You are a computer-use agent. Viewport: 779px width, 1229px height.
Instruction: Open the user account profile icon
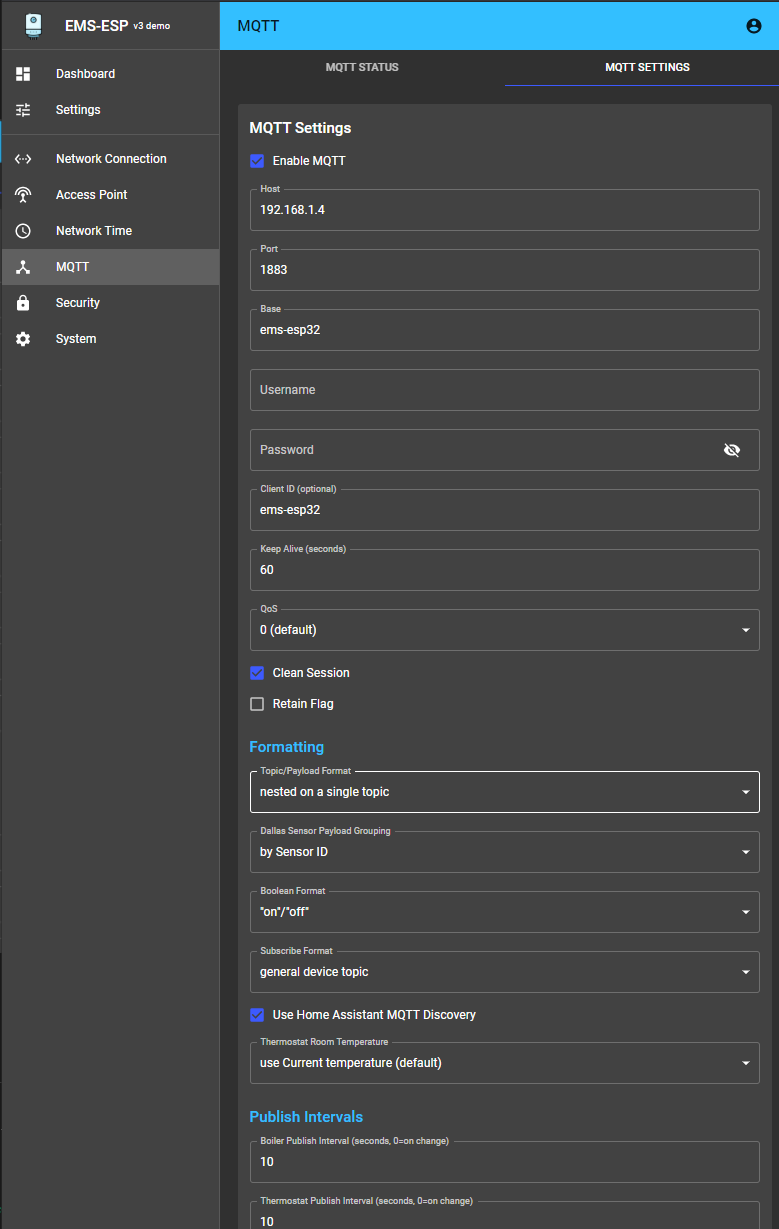[754, 26]
